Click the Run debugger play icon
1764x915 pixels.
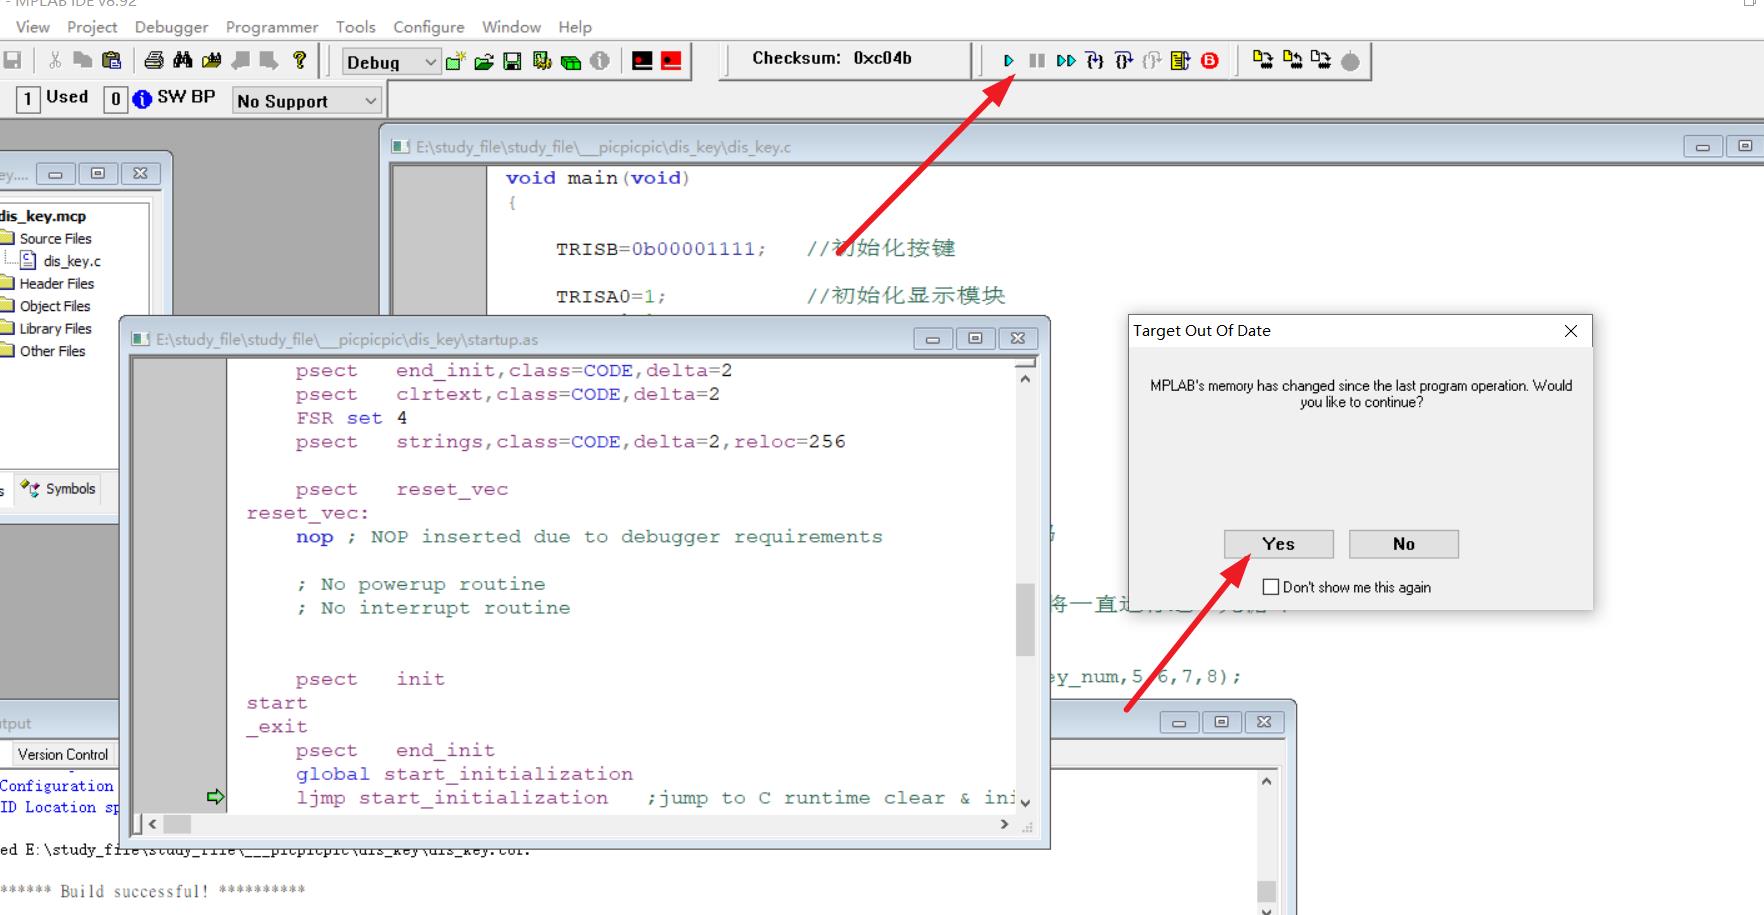coord(1008,61)
